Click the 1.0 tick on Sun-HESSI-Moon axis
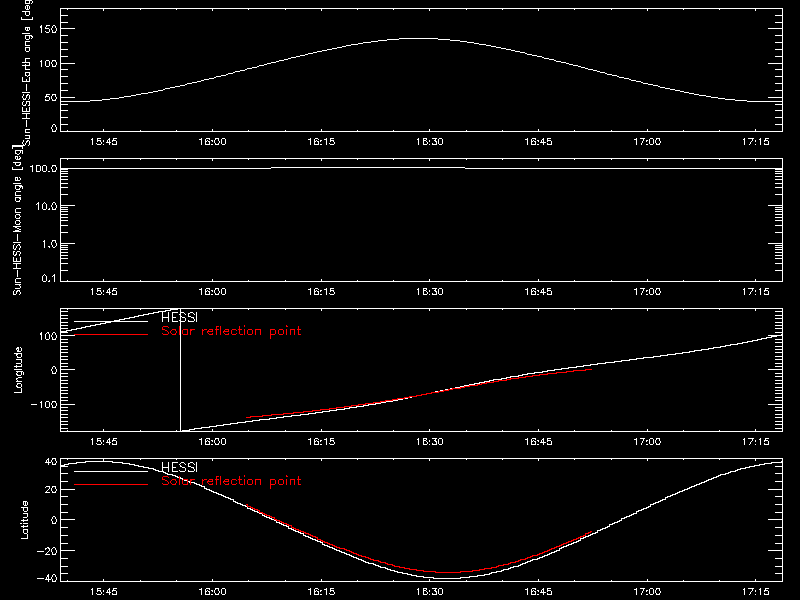Image resolution: width=800 pixels, height=600 pixels. point(49,244)
